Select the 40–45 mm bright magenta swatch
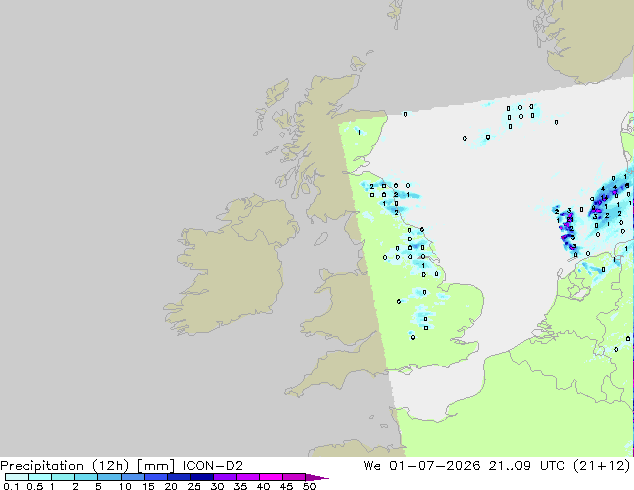634x490 pixels. click(x=271, y=477)
